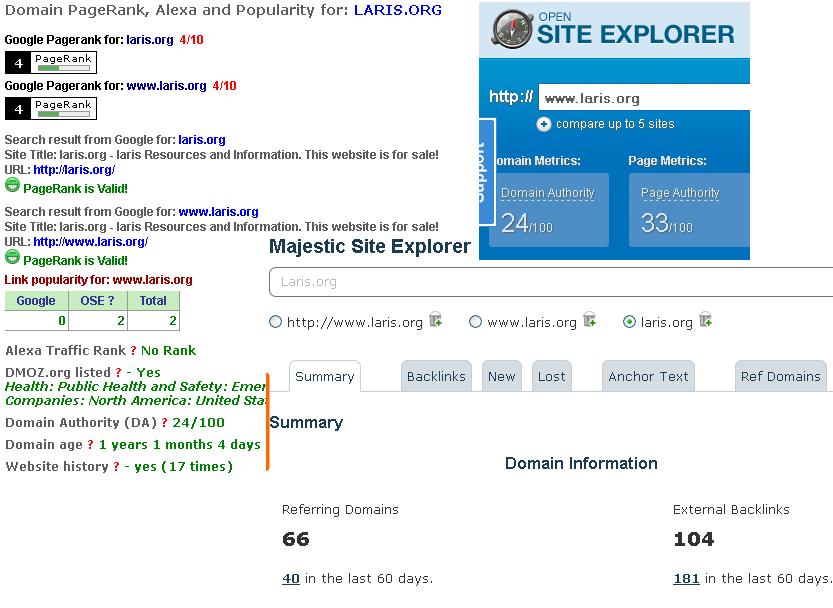The height and width of the screenshot is (608, 833).
Task: Click red question mark beside DMOZ.org listed
Action: (x=118, y=373)
